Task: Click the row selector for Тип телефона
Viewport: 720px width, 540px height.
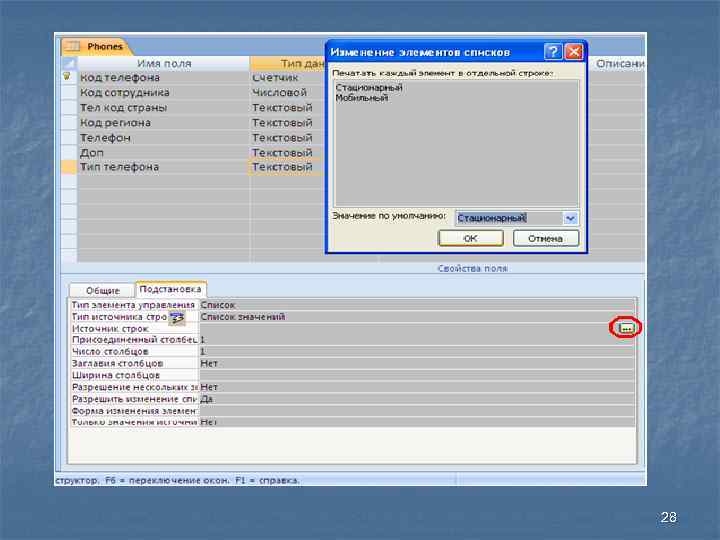Action: point(69,167)
